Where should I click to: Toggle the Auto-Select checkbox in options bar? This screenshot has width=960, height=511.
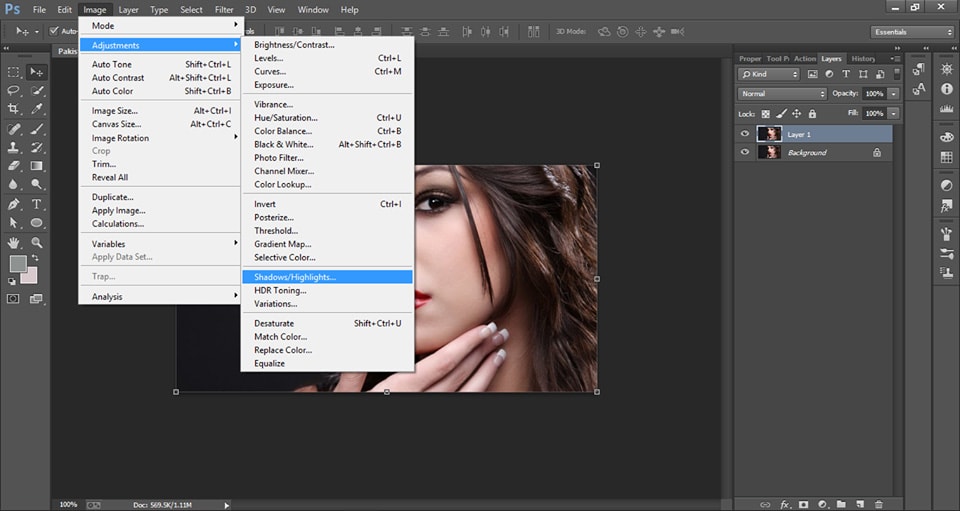[x=52, y=31]
